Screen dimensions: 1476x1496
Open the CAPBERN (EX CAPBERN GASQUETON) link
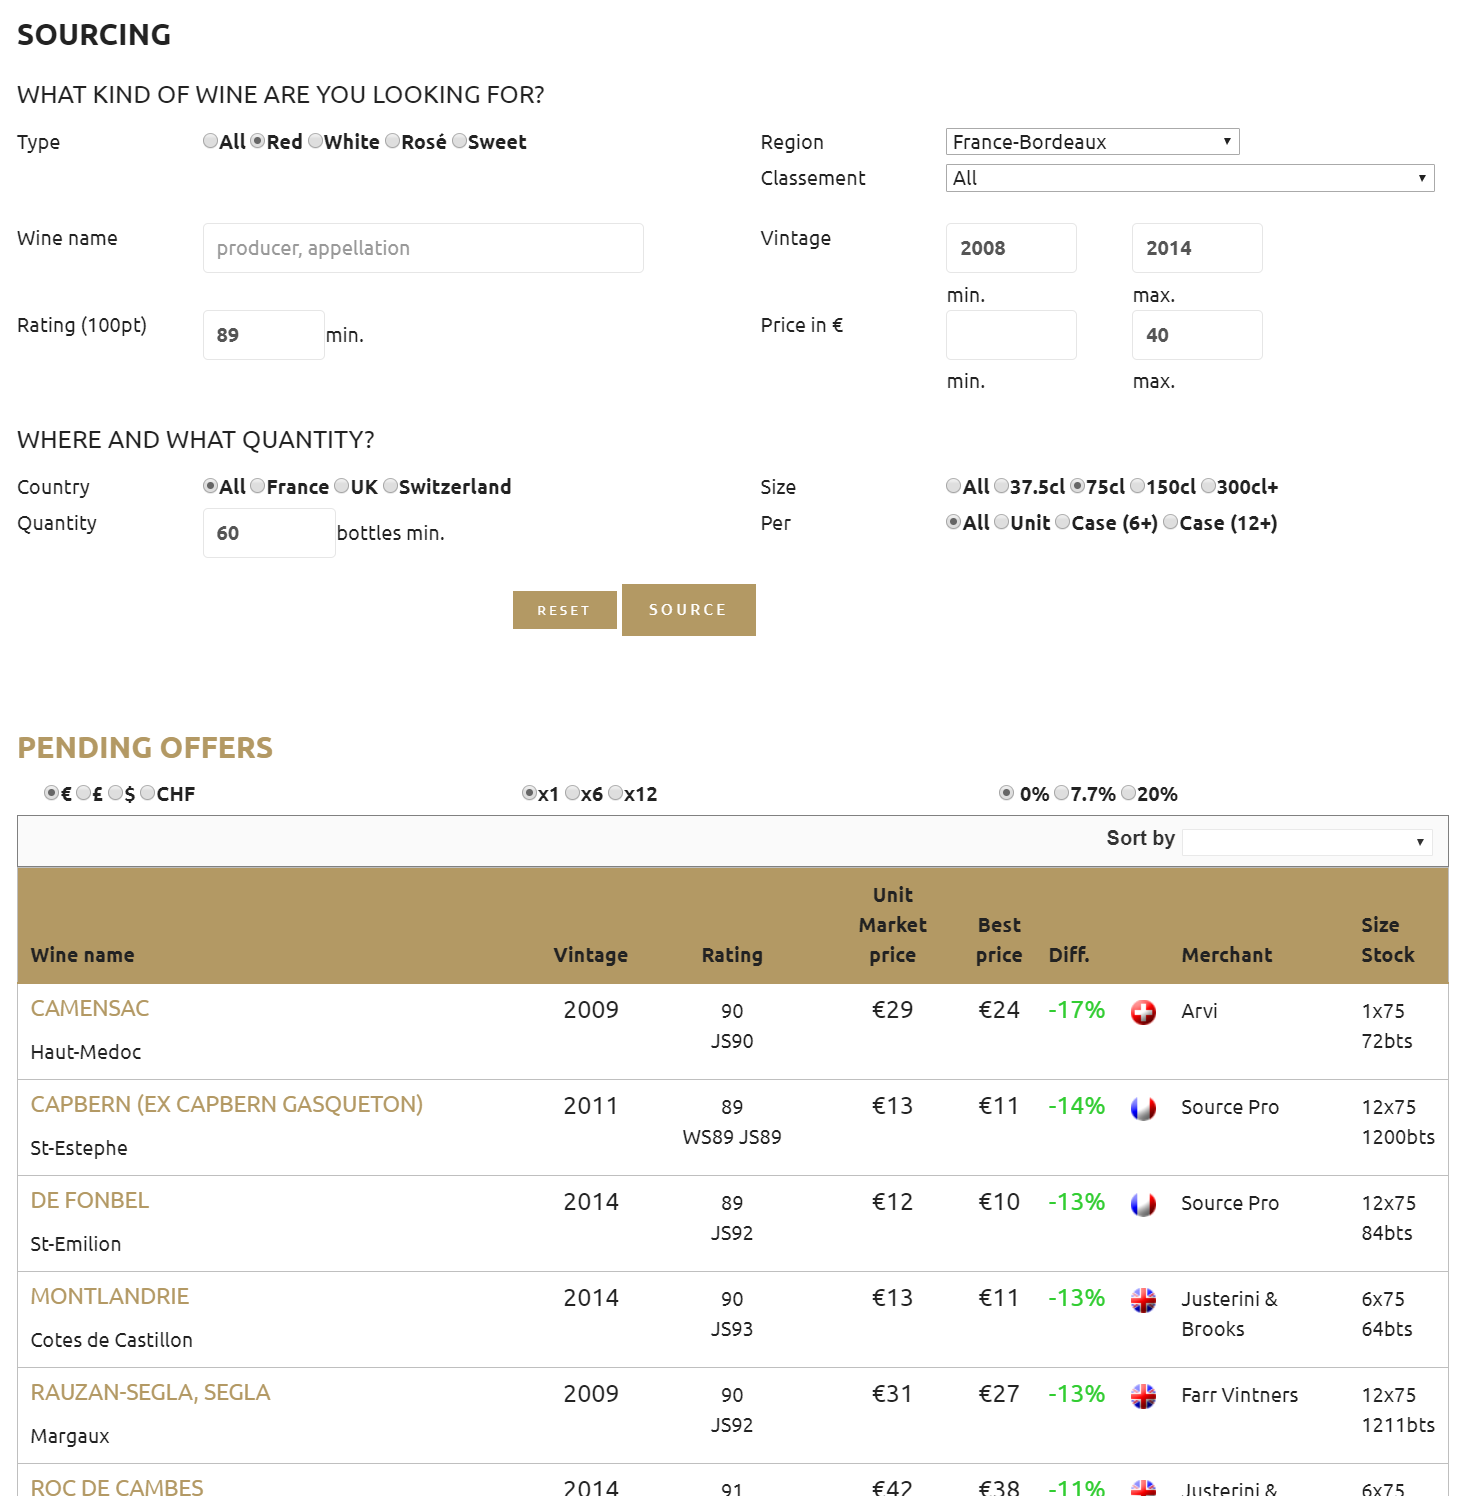(x=227, y=1104)
